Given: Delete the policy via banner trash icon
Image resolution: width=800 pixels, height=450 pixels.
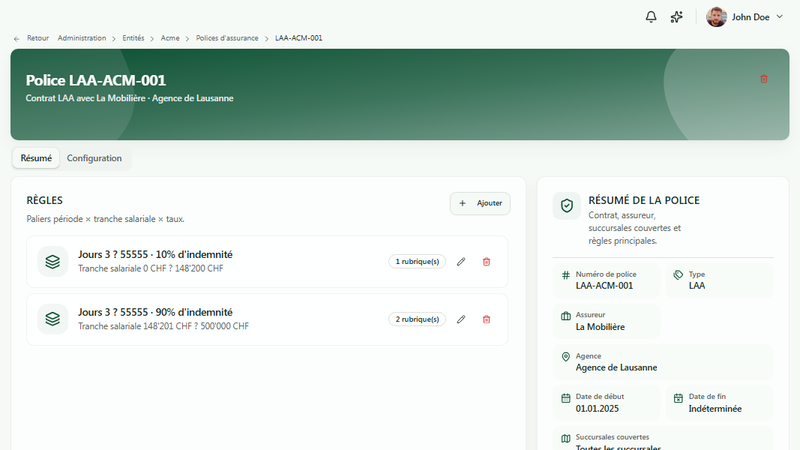Looking at the screenshot, I should coord(764,79).
